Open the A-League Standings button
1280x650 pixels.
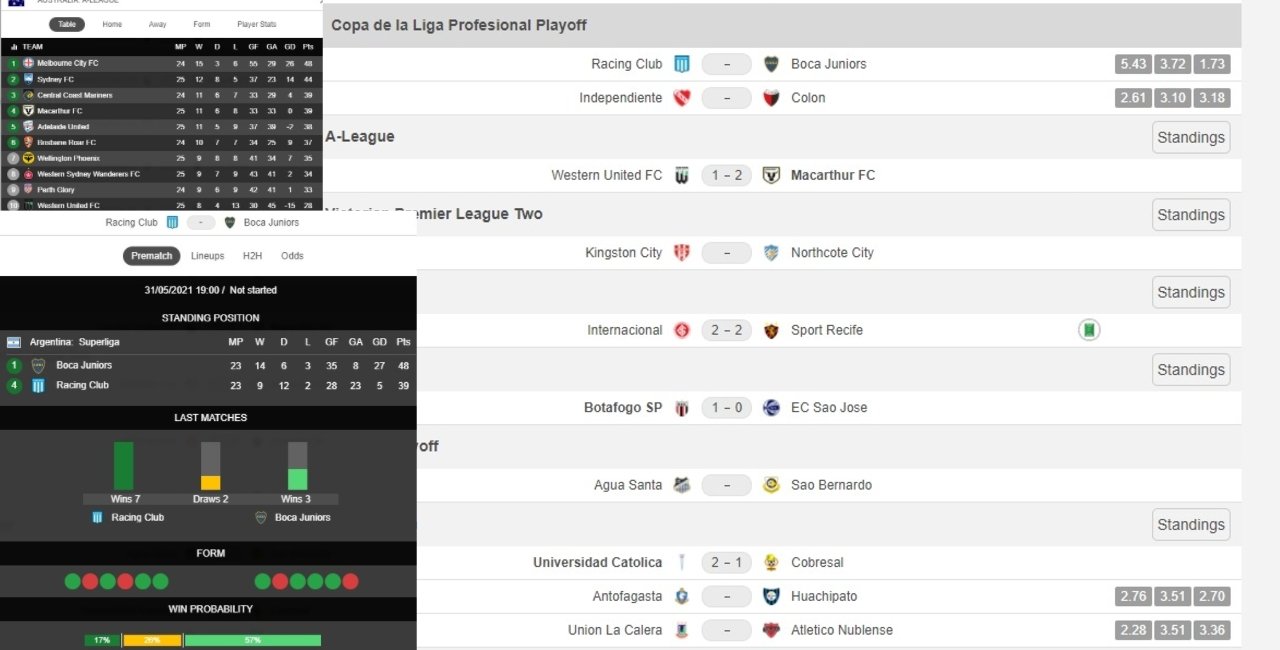(x=1191, y=137)
